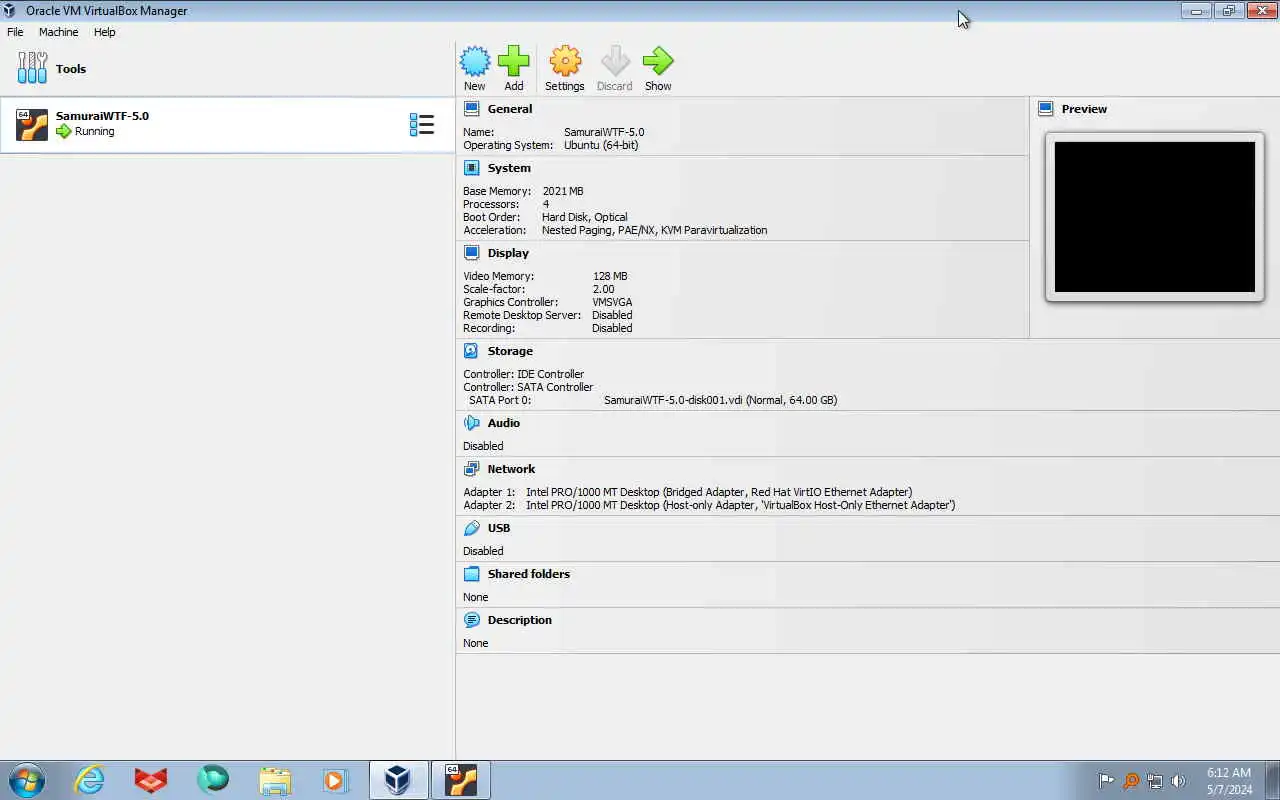Open the Help menu
Screen dimensions: 1280x800
105,32
